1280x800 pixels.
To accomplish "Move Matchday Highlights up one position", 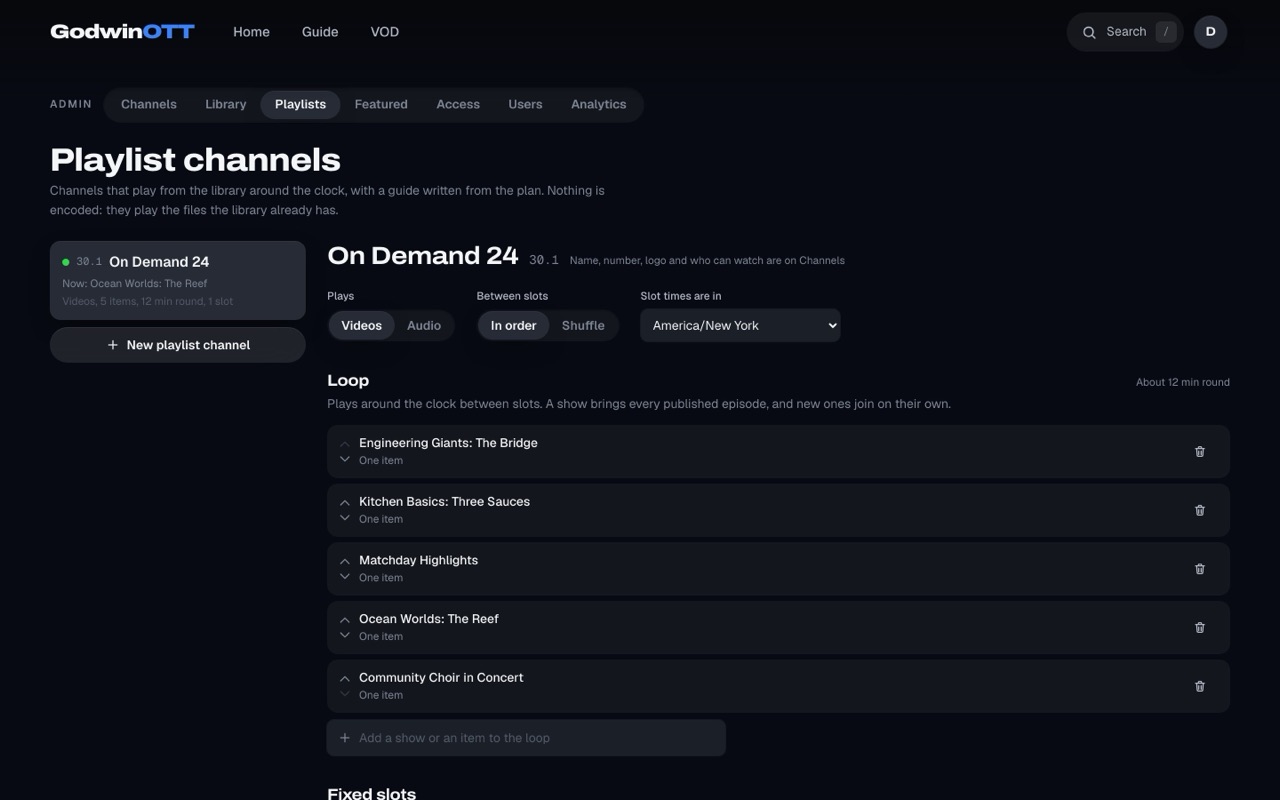I will [344, 561].
